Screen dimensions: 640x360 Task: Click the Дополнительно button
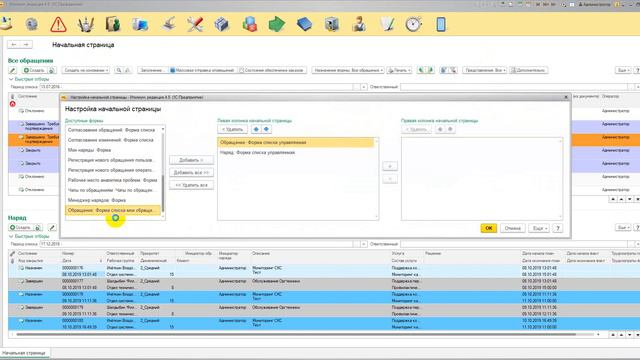529,70
